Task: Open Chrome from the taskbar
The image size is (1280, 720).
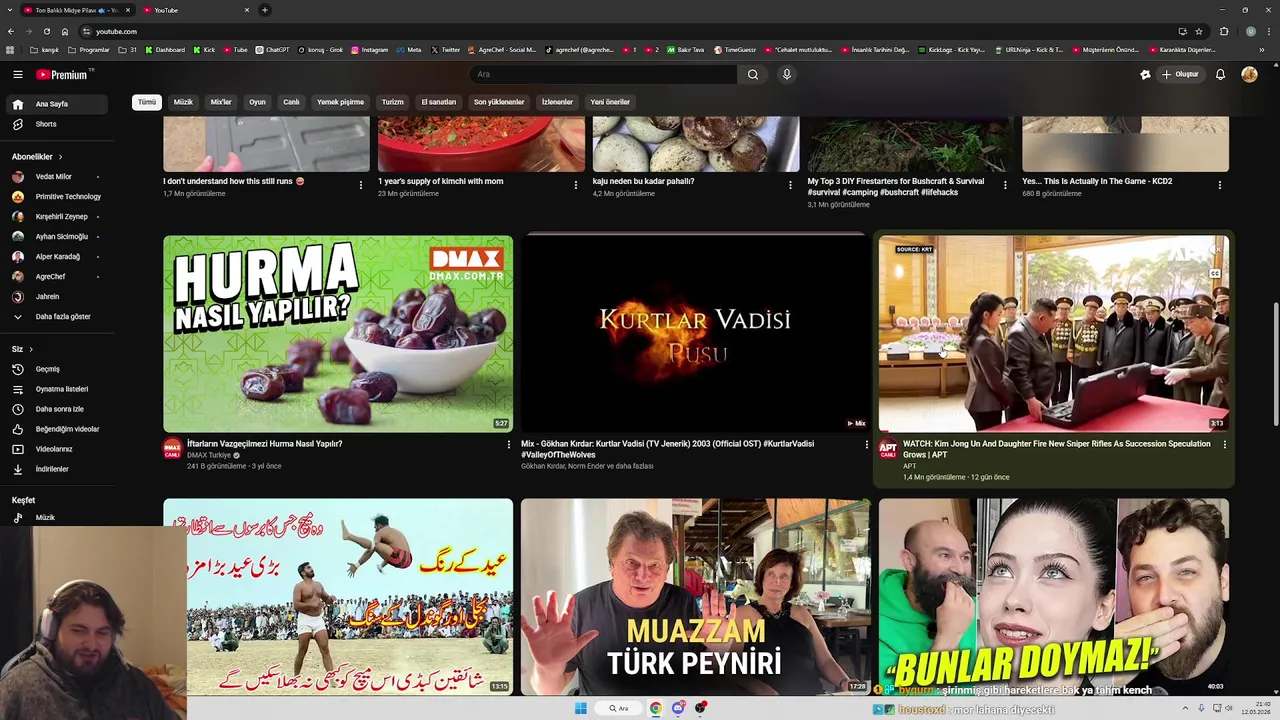Action: [656, 708]
